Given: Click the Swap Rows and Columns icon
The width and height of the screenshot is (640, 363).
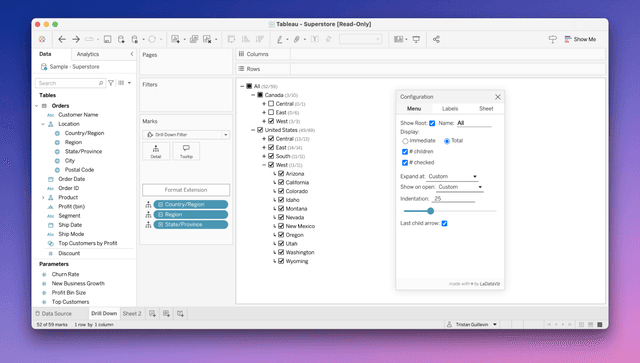Looking at the screenshot, I should [x=231, y=39].
